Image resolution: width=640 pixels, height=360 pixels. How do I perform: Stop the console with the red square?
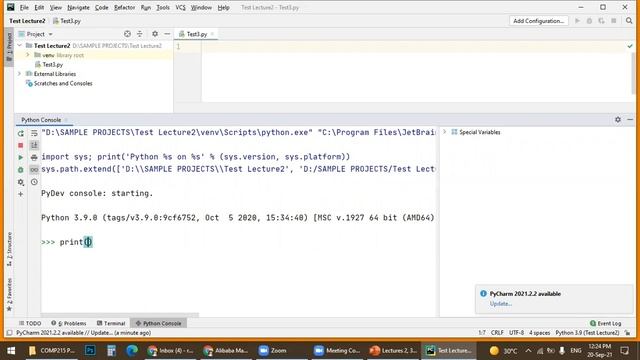tap(21, 145)
